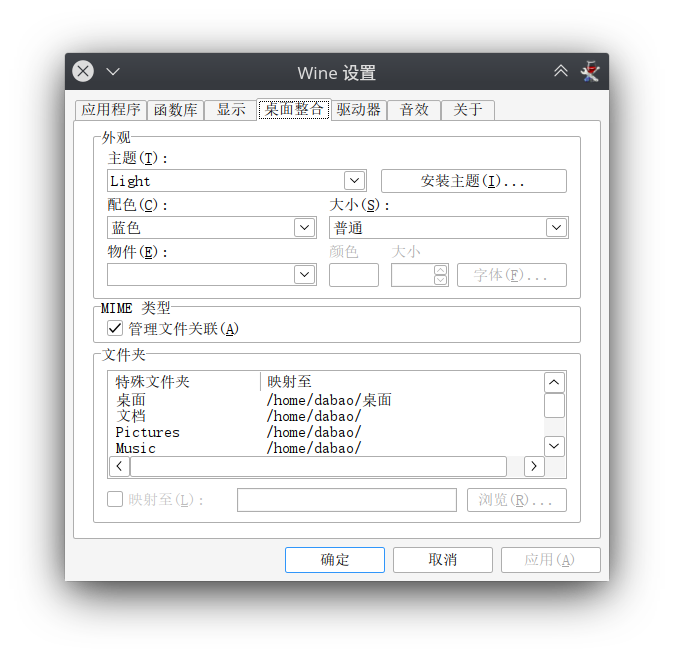Expand the 主题 Light dropdown

[x=355, y=181]
